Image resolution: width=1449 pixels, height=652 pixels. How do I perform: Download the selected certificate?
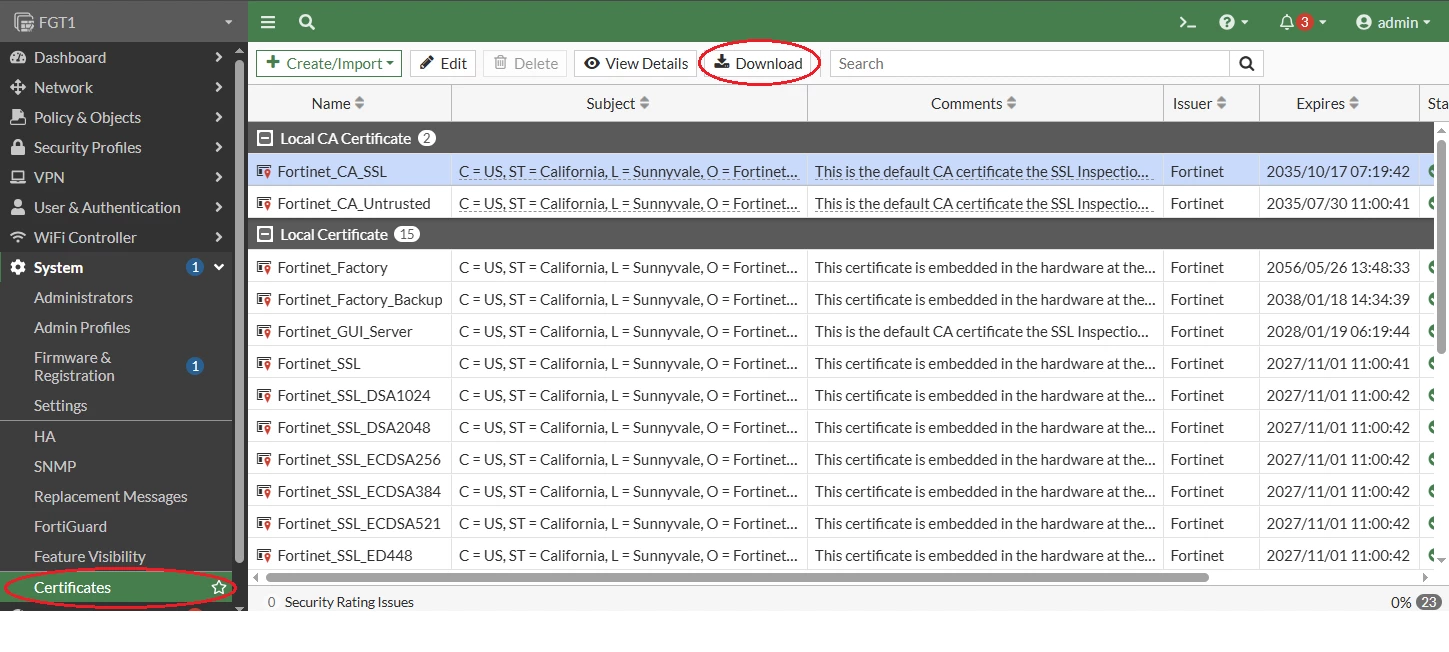759,63
